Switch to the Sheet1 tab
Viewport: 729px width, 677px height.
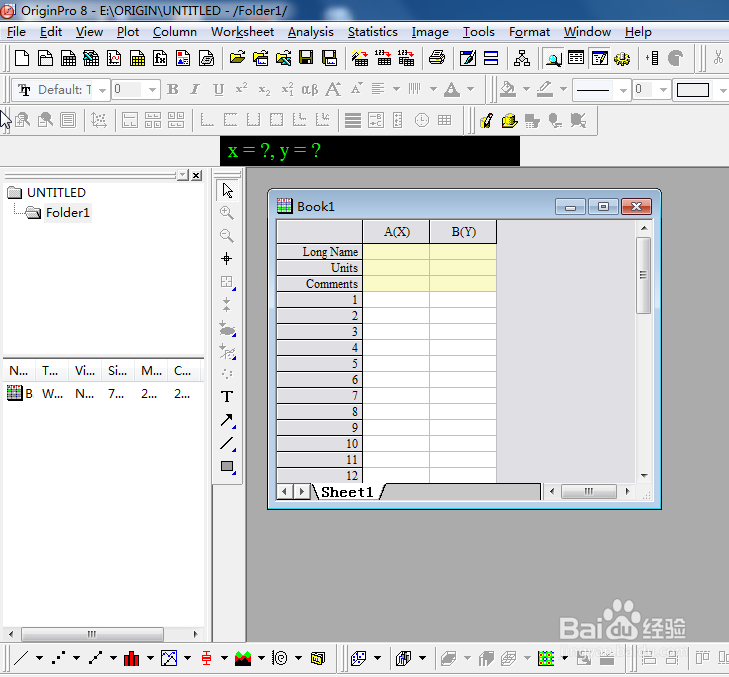click(347, 492)
